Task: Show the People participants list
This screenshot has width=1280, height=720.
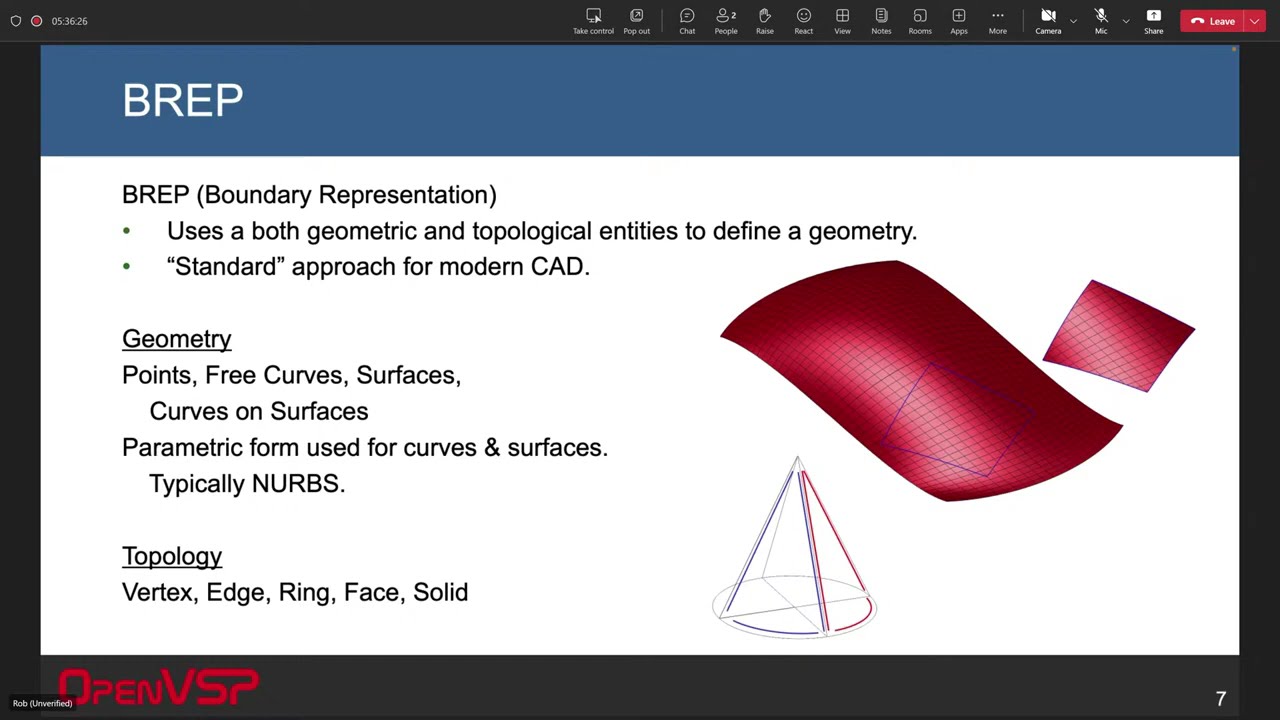Action: (726, 21)
